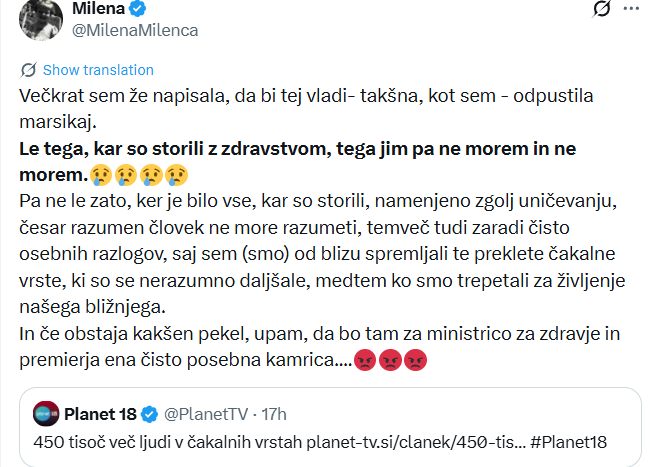Open the Planet 18 account name

tap(100, 413)
